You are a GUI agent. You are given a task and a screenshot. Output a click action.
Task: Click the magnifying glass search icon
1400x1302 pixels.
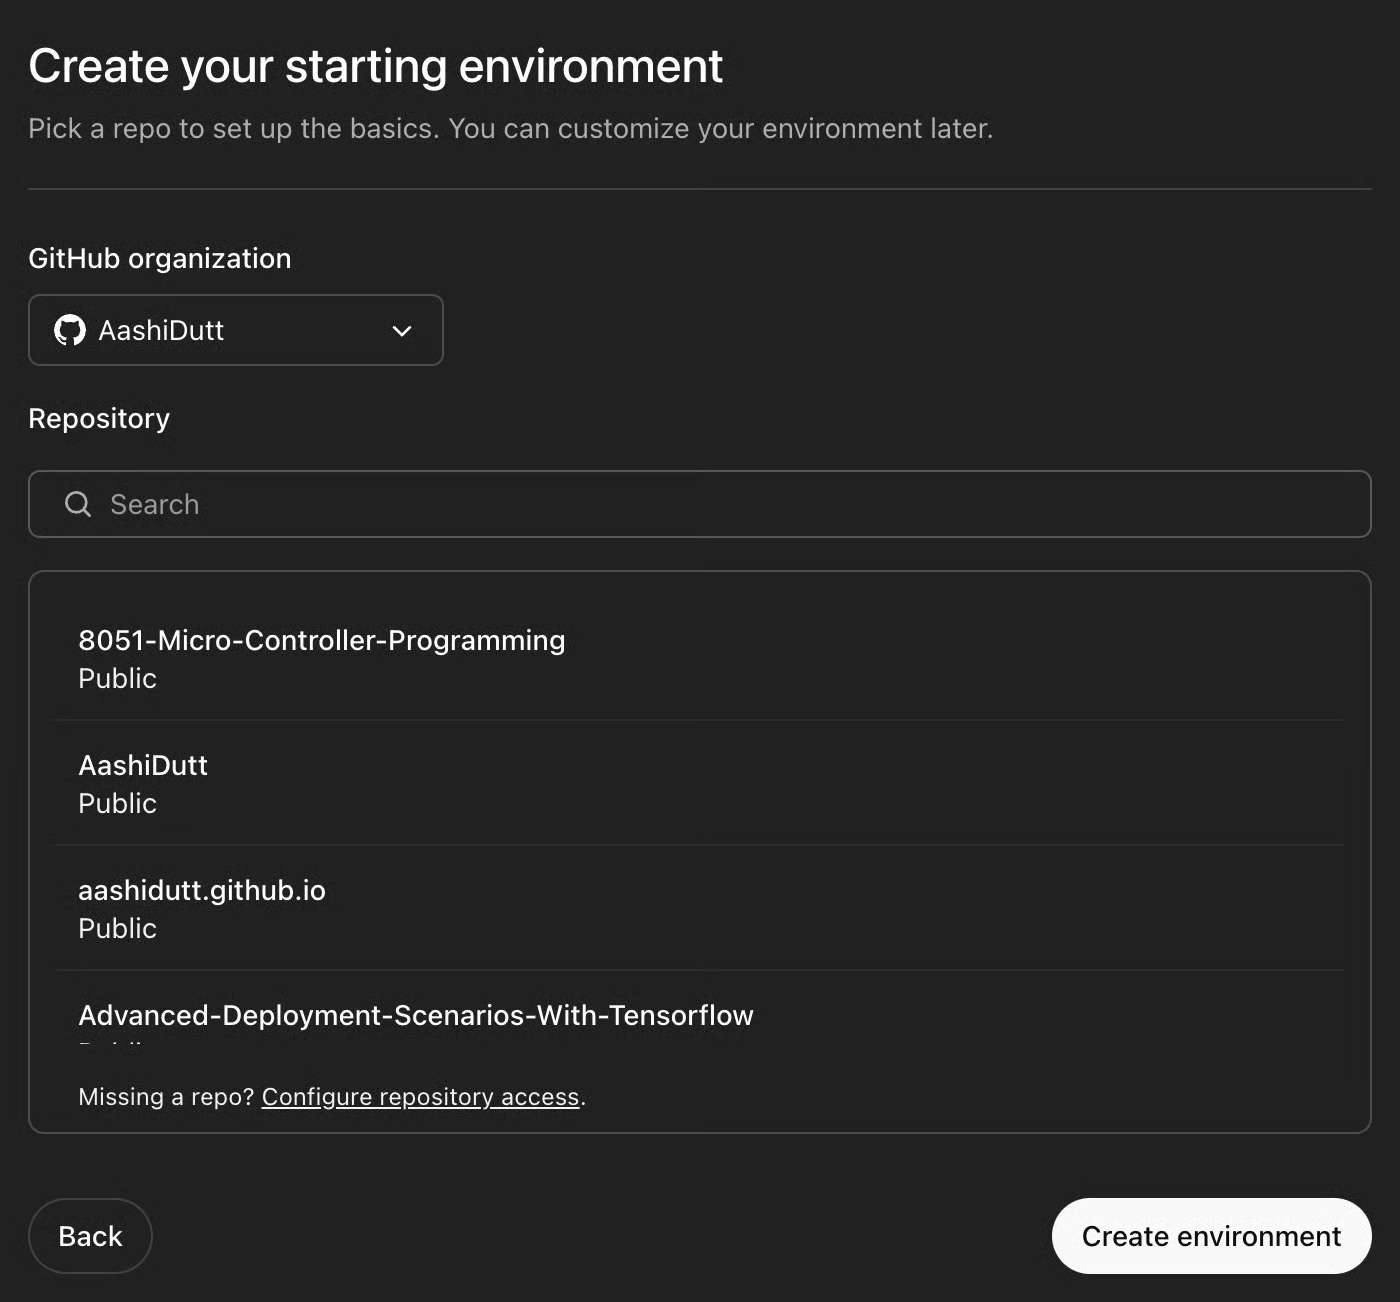pyautogui.click(x=77, y=504)
